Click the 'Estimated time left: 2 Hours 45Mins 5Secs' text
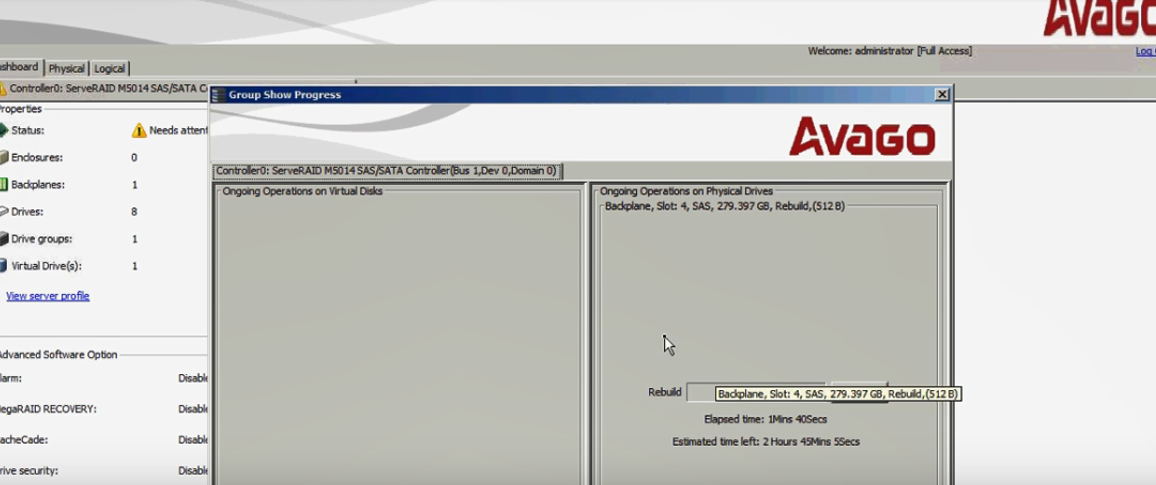This screenshot has width=1156, height=485. [765, 442]
